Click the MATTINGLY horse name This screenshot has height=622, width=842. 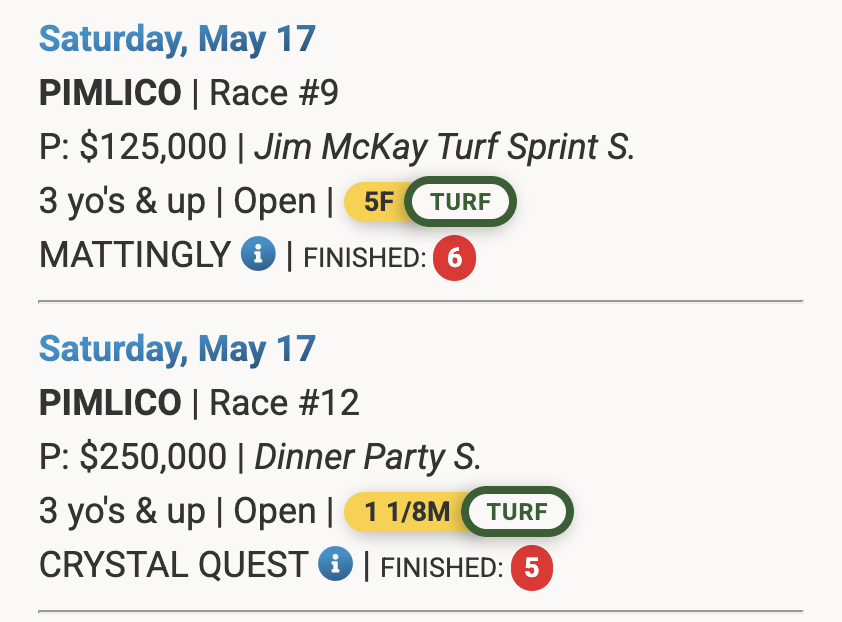(x=135, y=256)
